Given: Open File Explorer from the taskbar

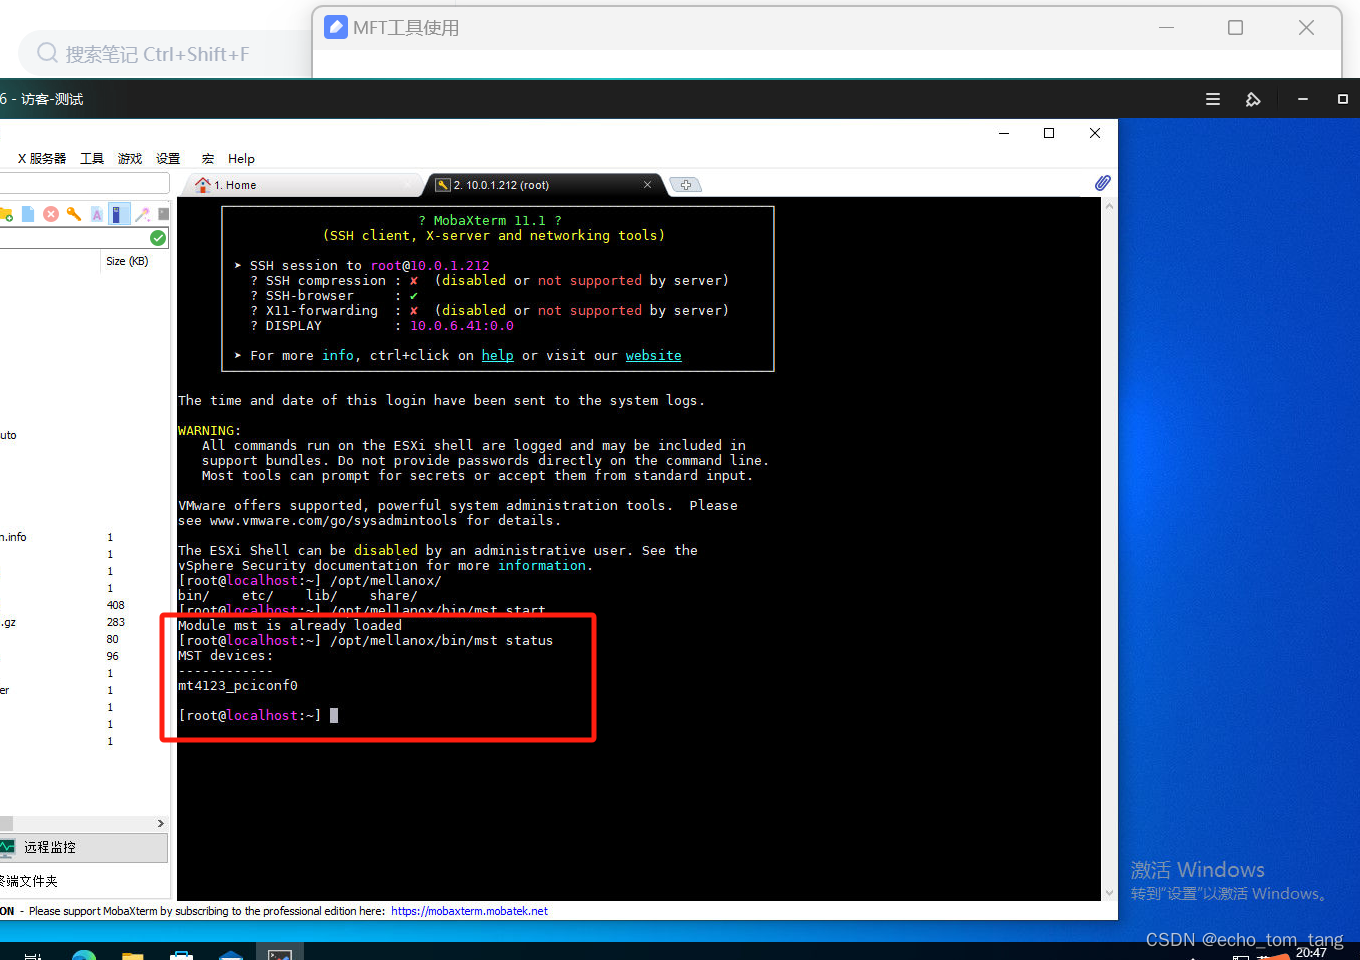Looking at the screenshot, I should [133, 955].
